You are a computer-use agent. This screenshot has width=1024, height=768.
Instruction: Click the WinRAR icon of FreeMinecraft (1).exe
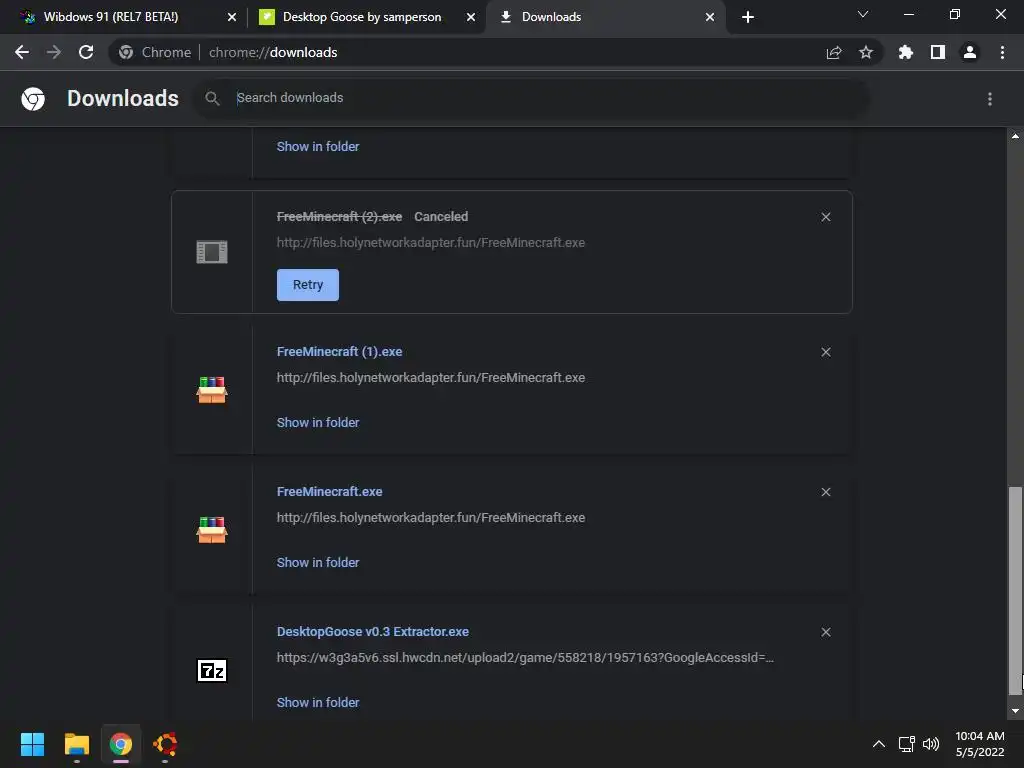212,390
